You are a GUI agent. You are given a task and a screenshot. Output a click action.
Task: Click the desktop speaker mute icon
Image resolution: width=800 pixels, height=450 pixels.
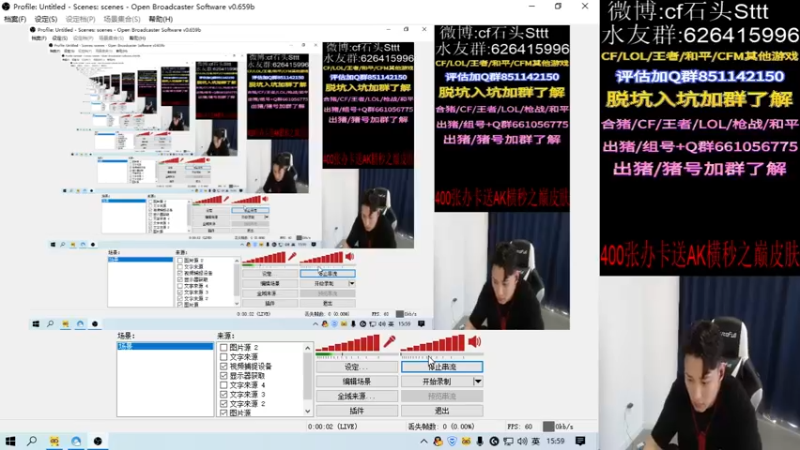click(474, 341)
